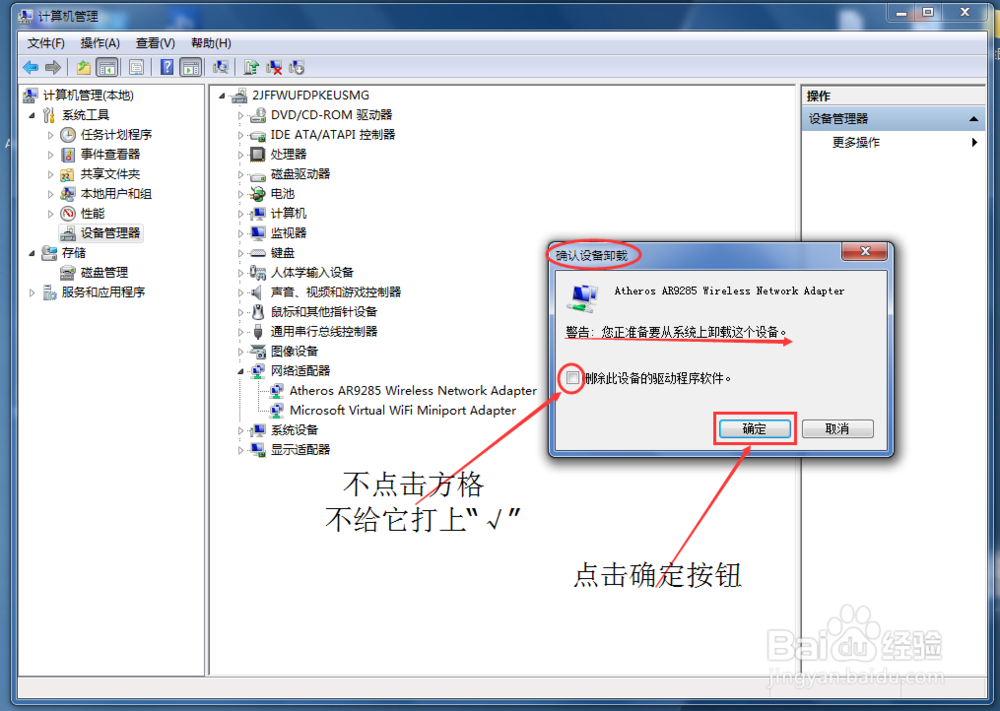Image resolution: width=1000 pixels, height=711 pixels.
Task: Select 设备管理器 in the left tree
Action: (x=110, y=233)
